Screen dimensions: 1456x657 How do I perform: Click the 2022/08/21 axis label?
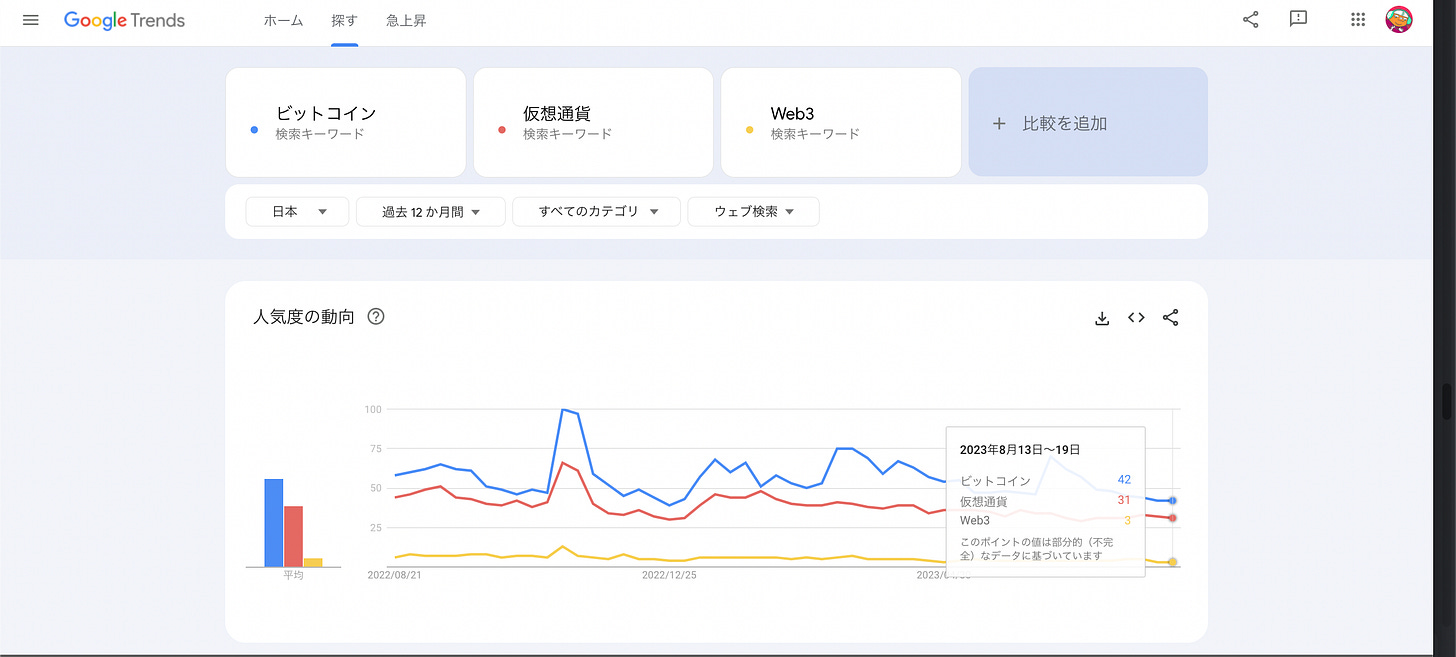[395, 576]
